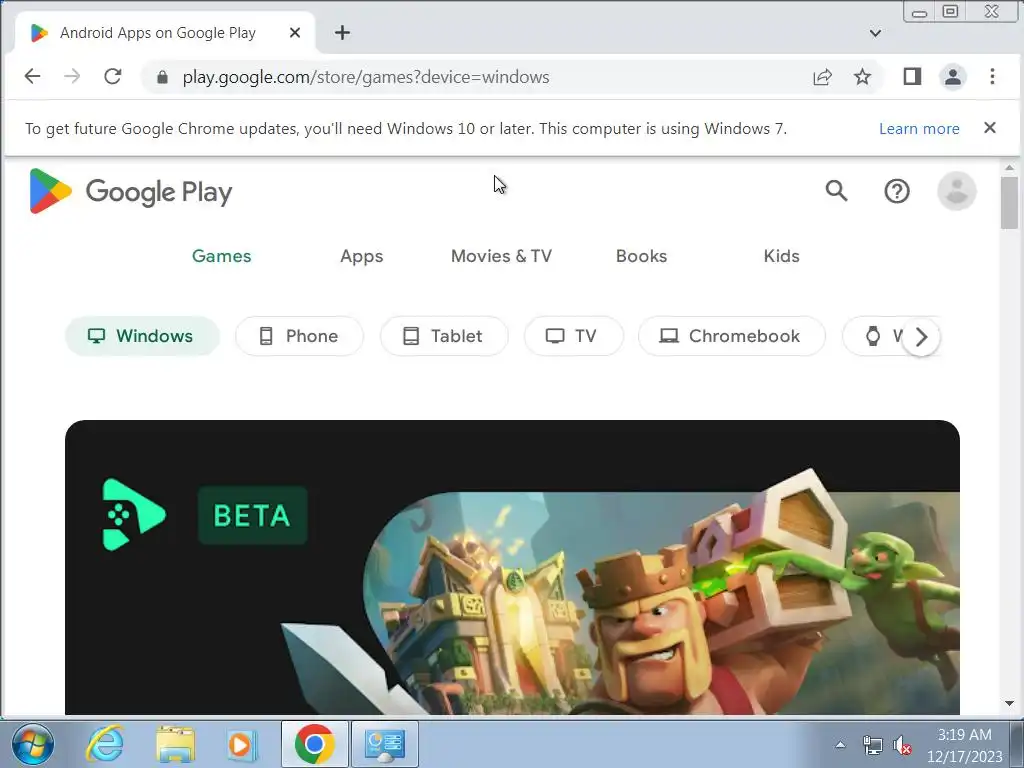1024x768 pixels.
Task: Select the TV device filter chip
Action: point(573,336)
